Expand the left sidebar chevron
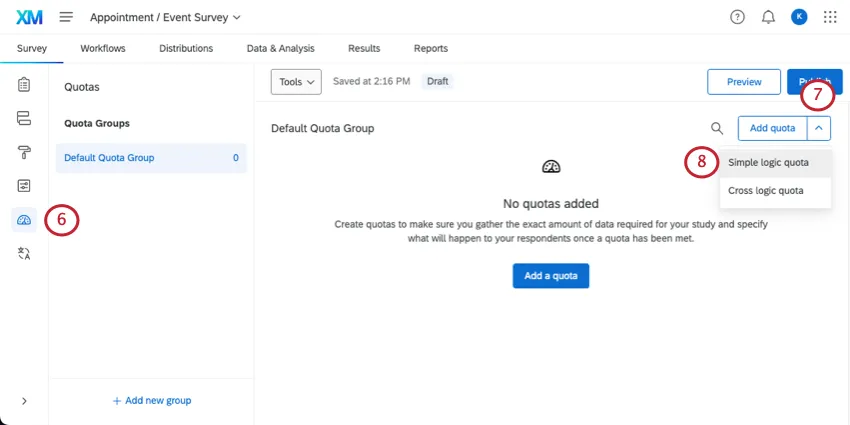 coord(24,401)
